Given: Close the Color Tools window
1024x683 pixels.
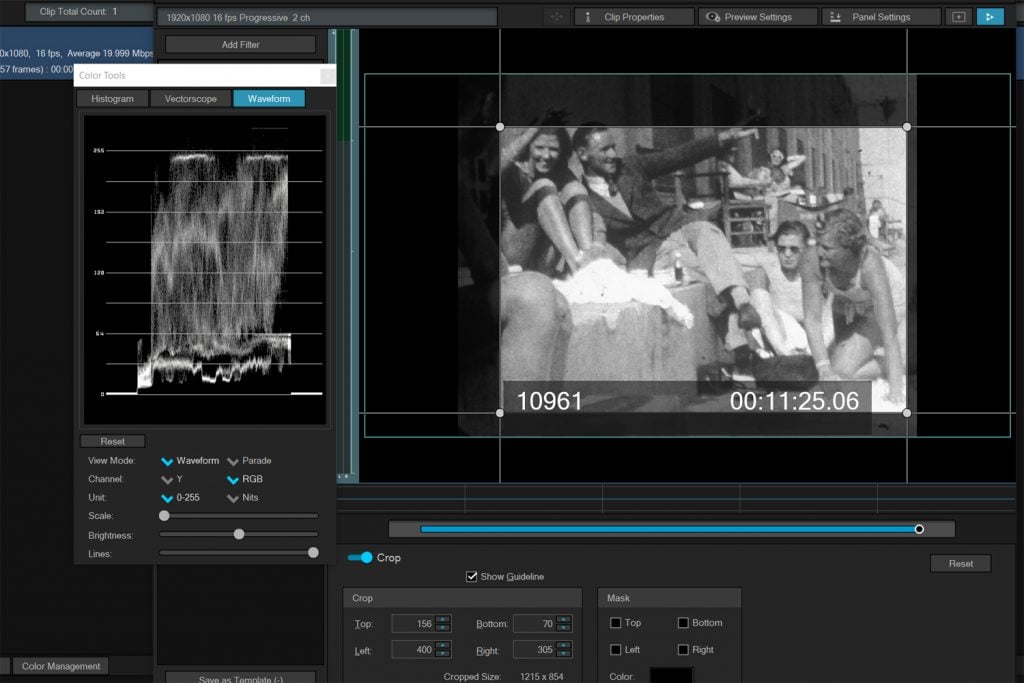Looking at the screenshot, I should tap(326, 75).
